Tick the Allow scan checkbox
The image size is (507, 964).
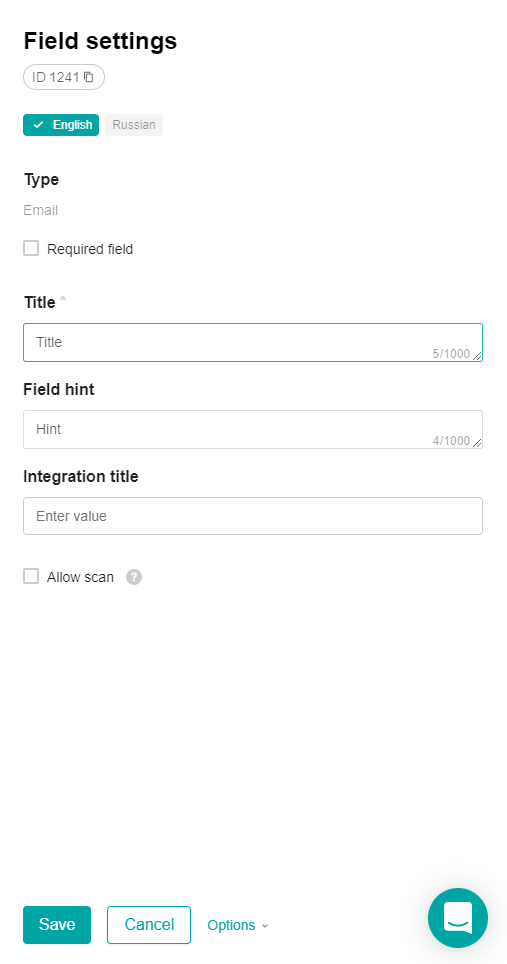tap(31, 577)
